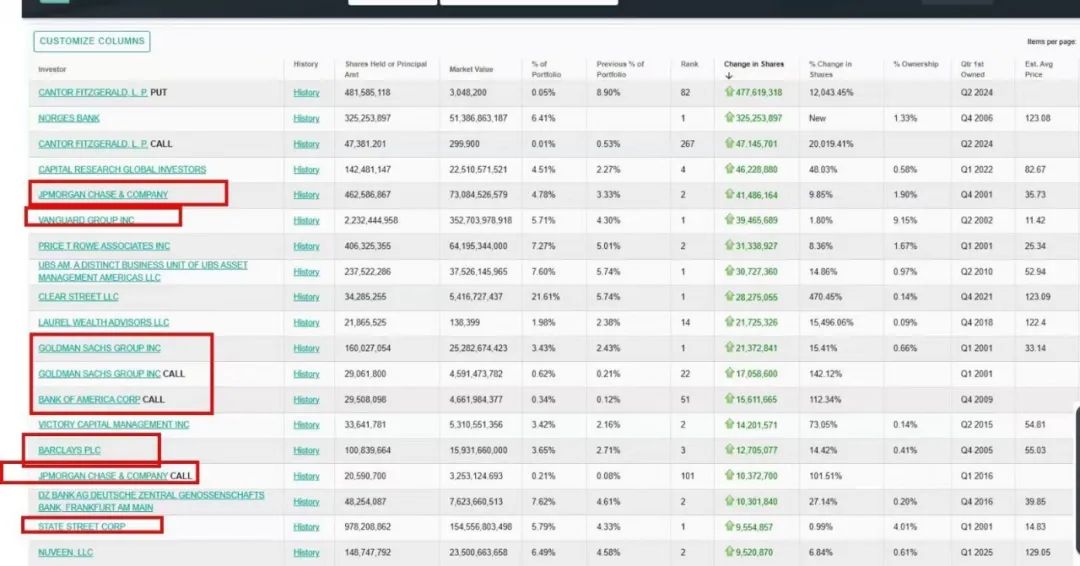Sort by Investor column header
This screenshot has height=566, width=1080.
52,69
